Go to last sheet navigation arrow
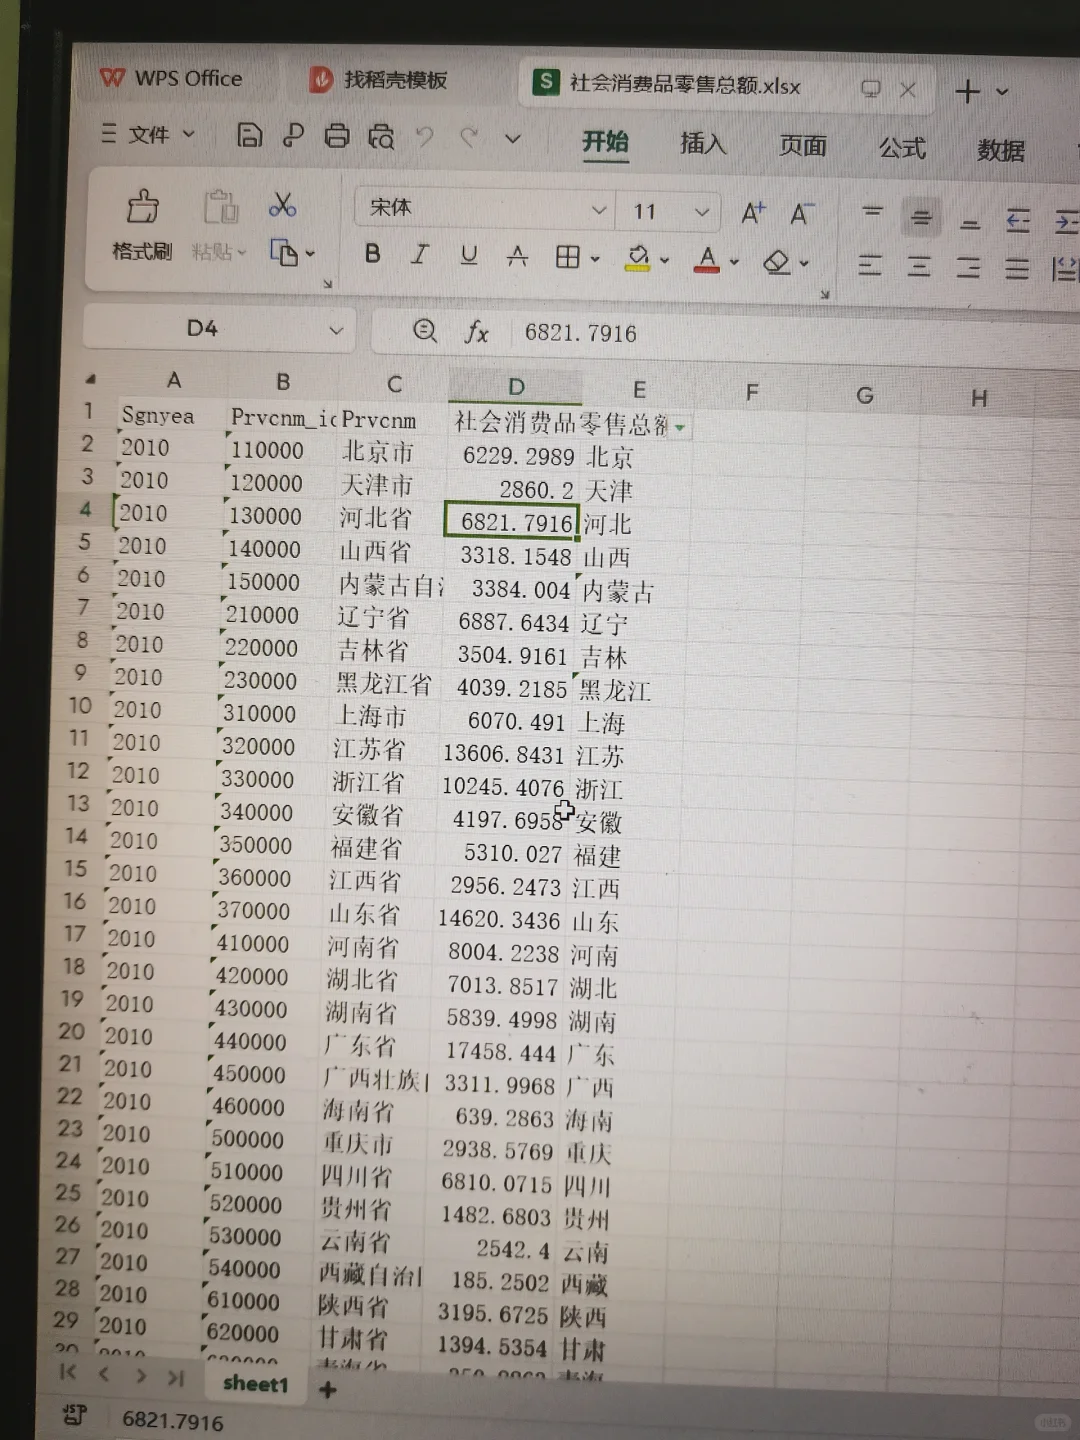1080x1440 pixels. (x=176, y=1378)
